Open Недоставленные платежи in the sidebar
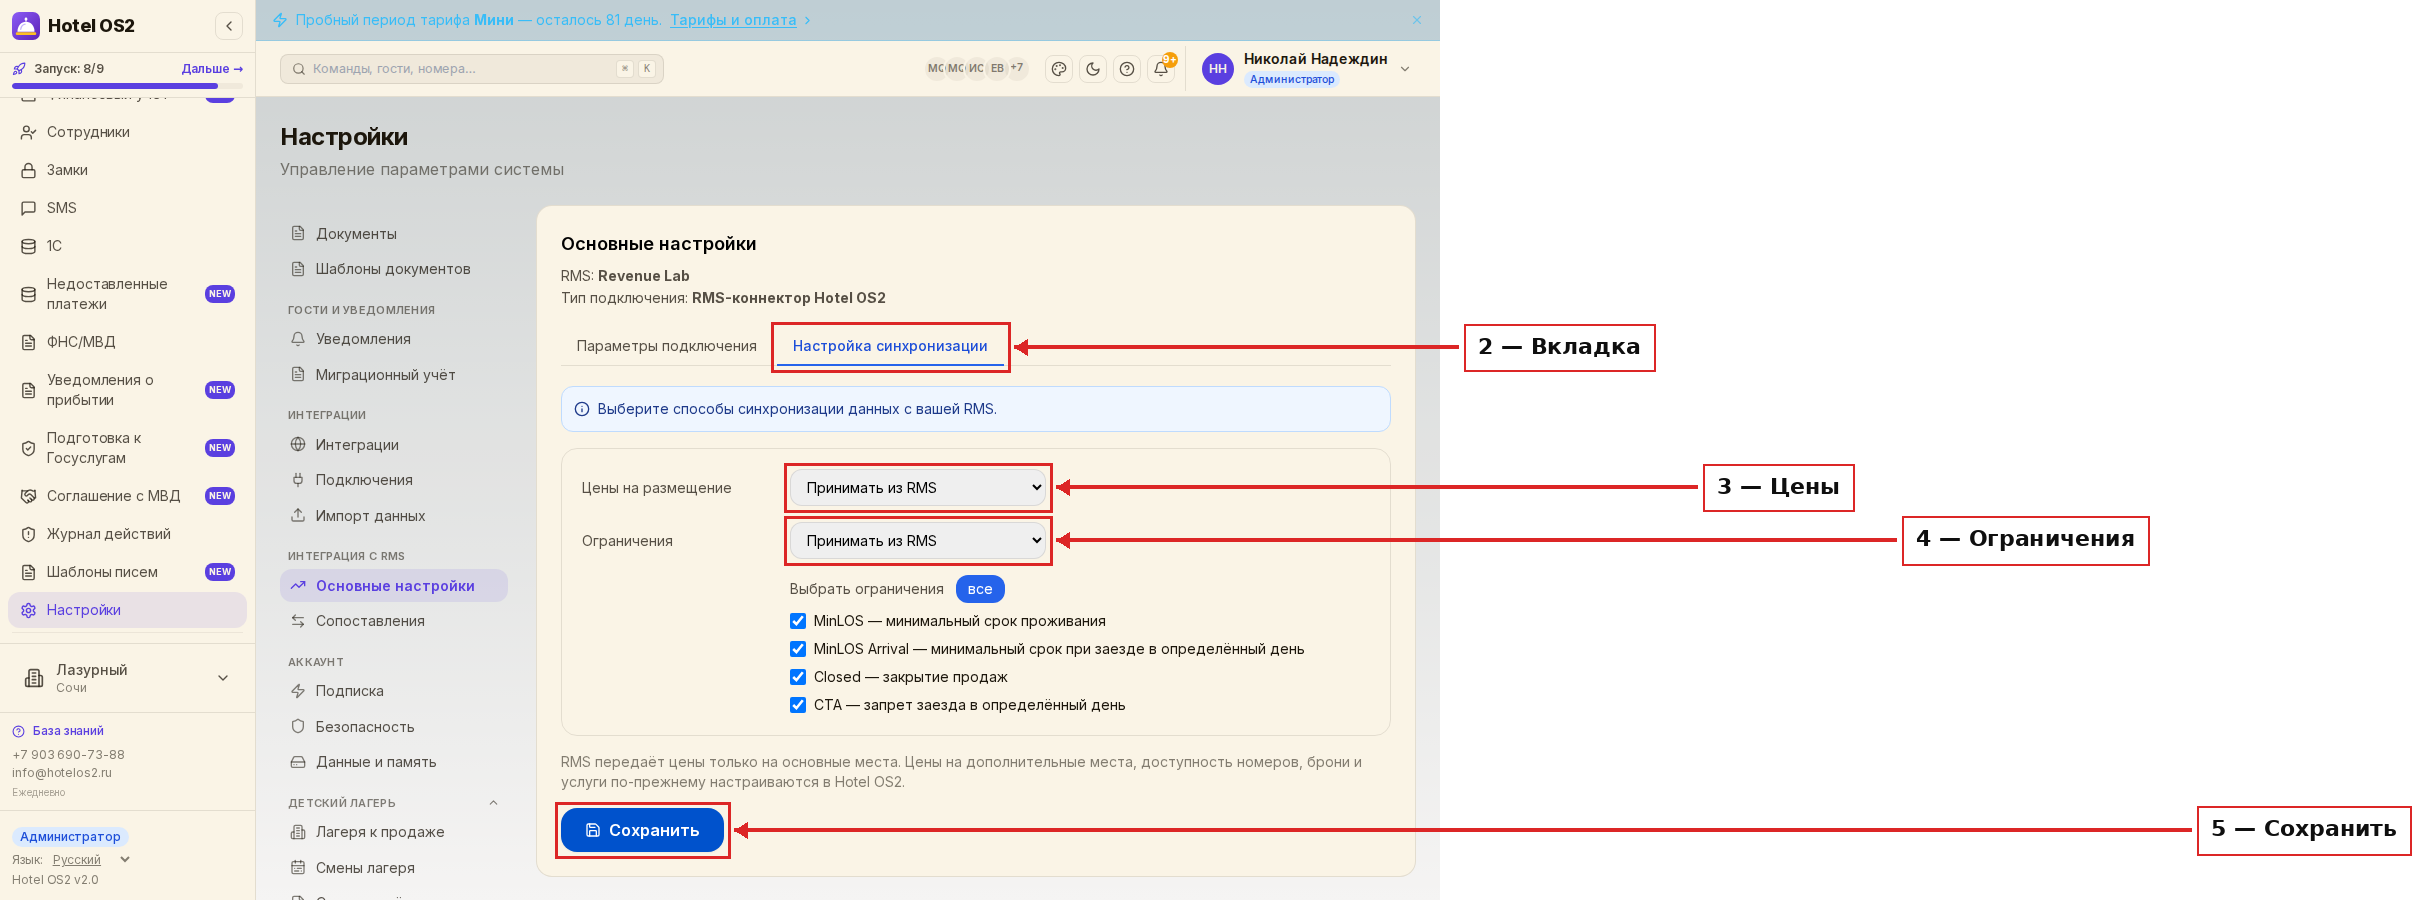This screenshot has height=900, width=2435. pyautogui.click(x=127, y=294)
